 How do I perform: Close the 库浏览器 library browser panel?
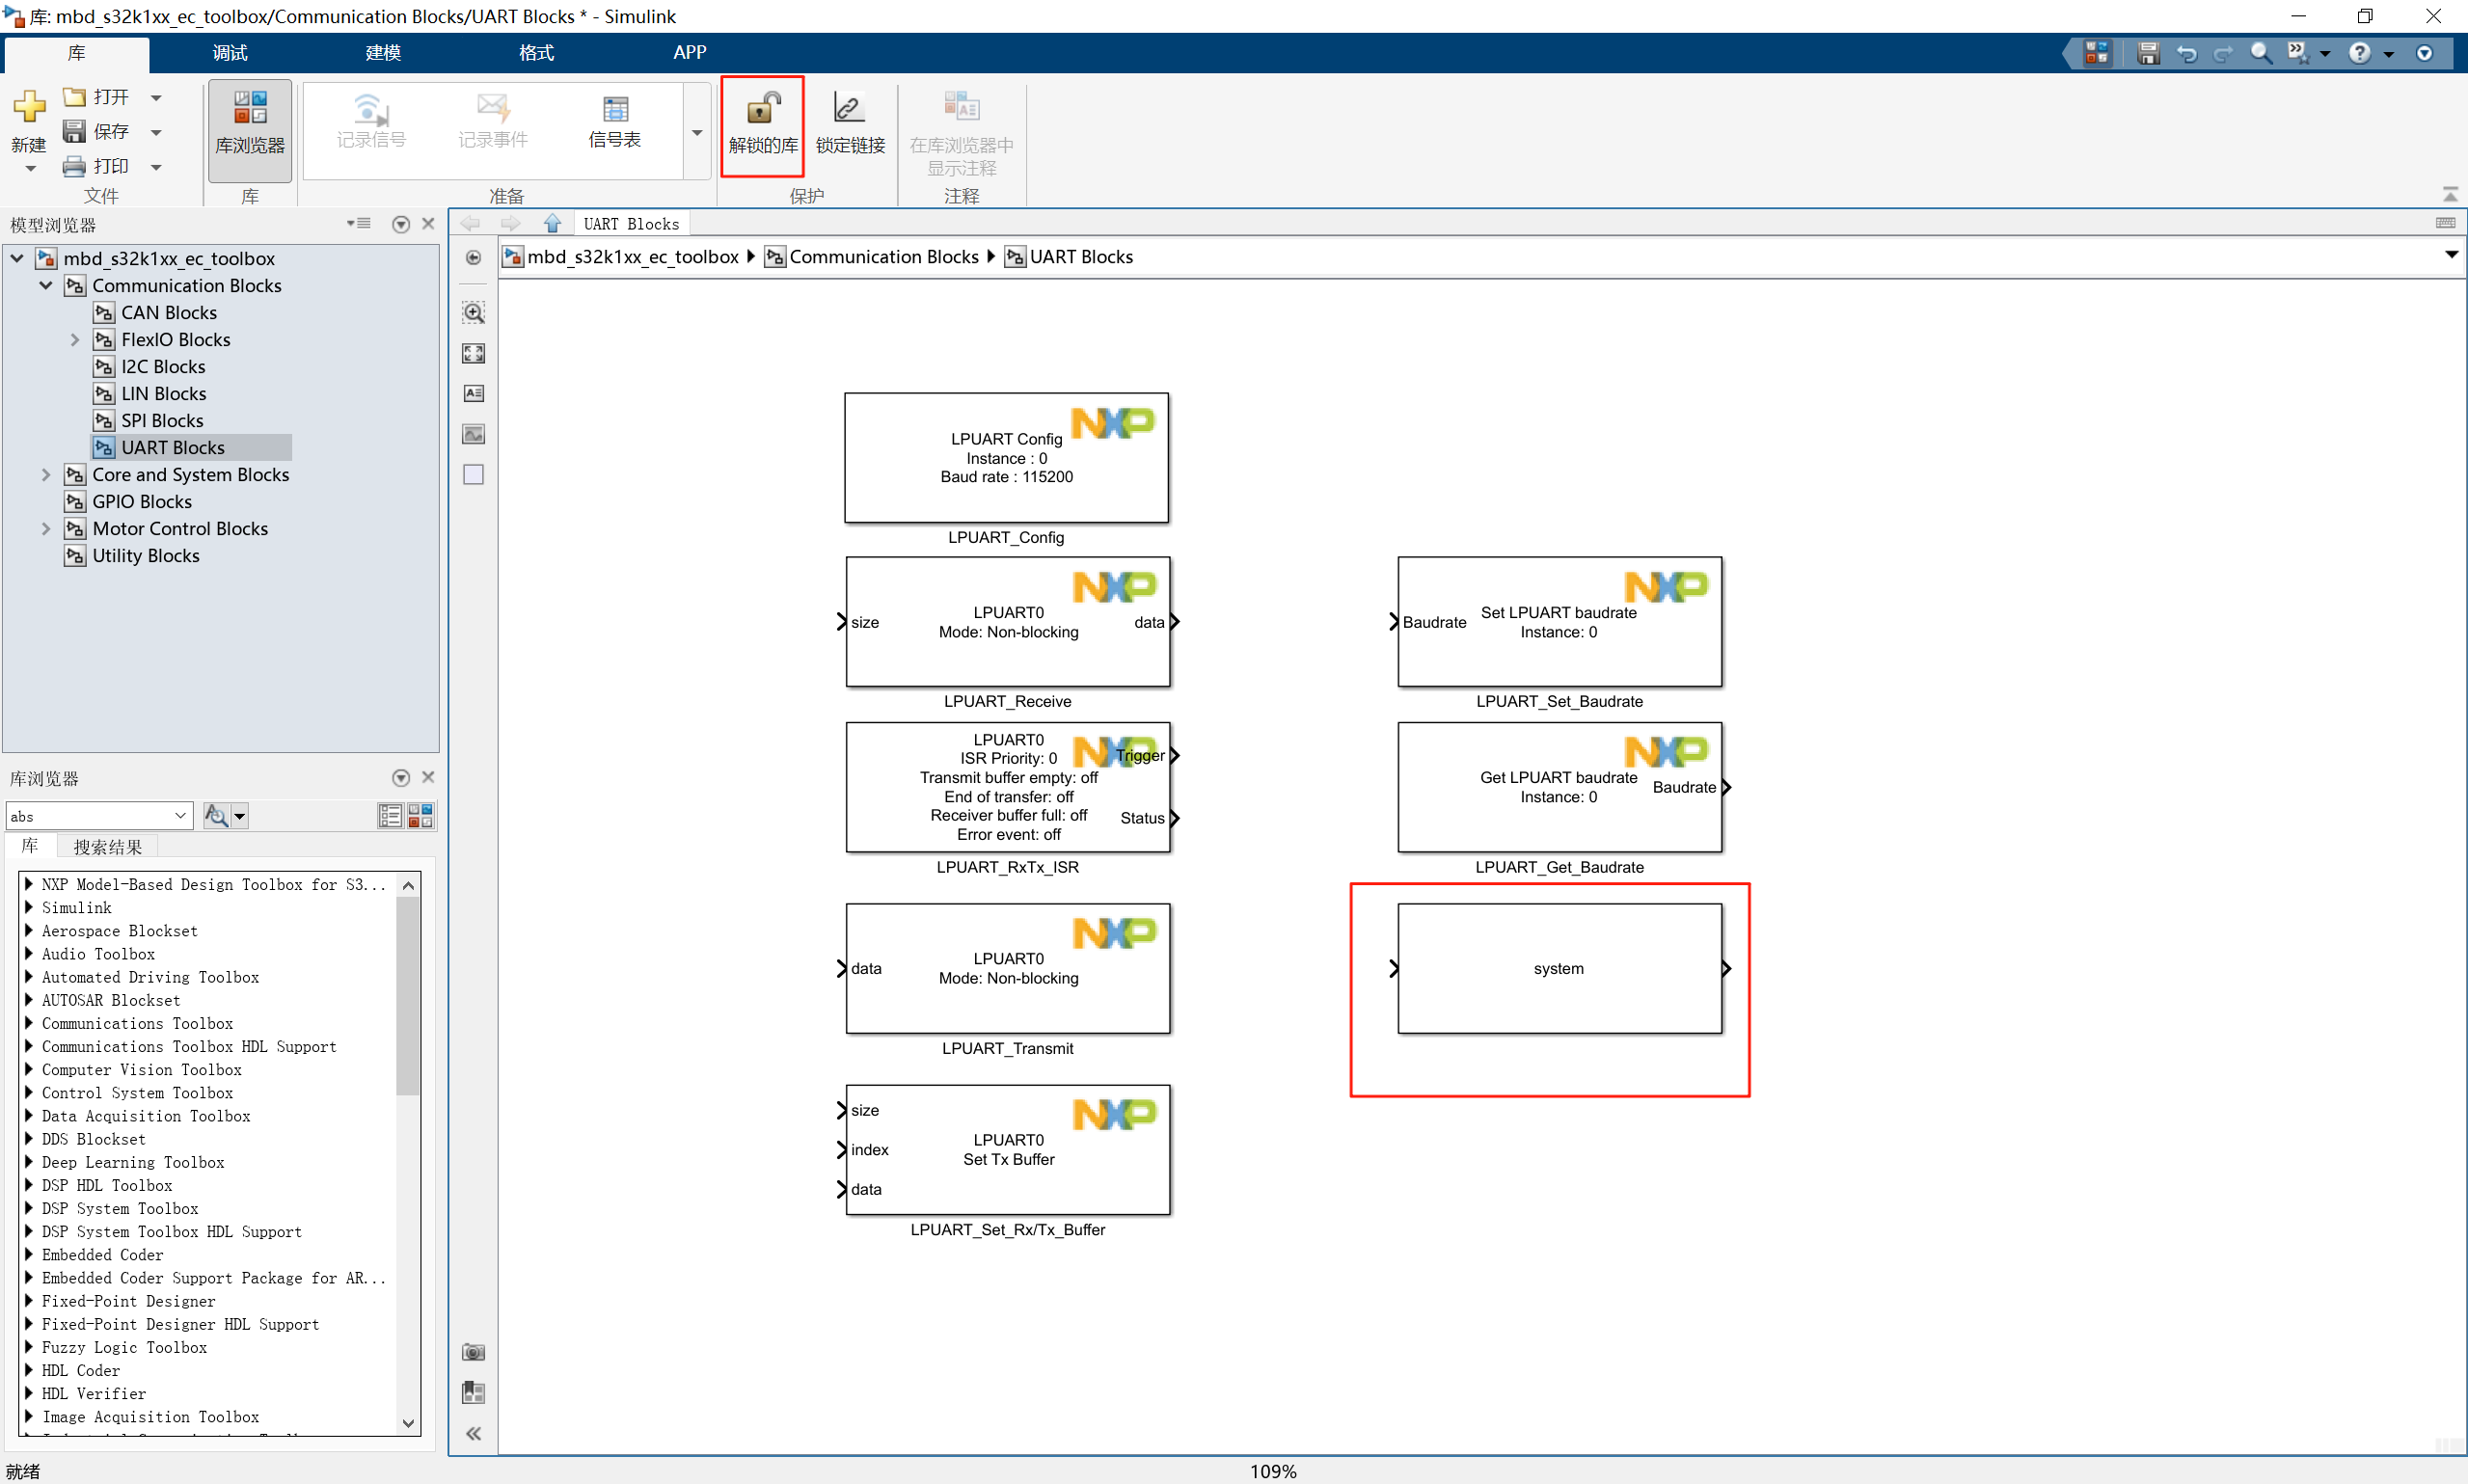[428, 777]
